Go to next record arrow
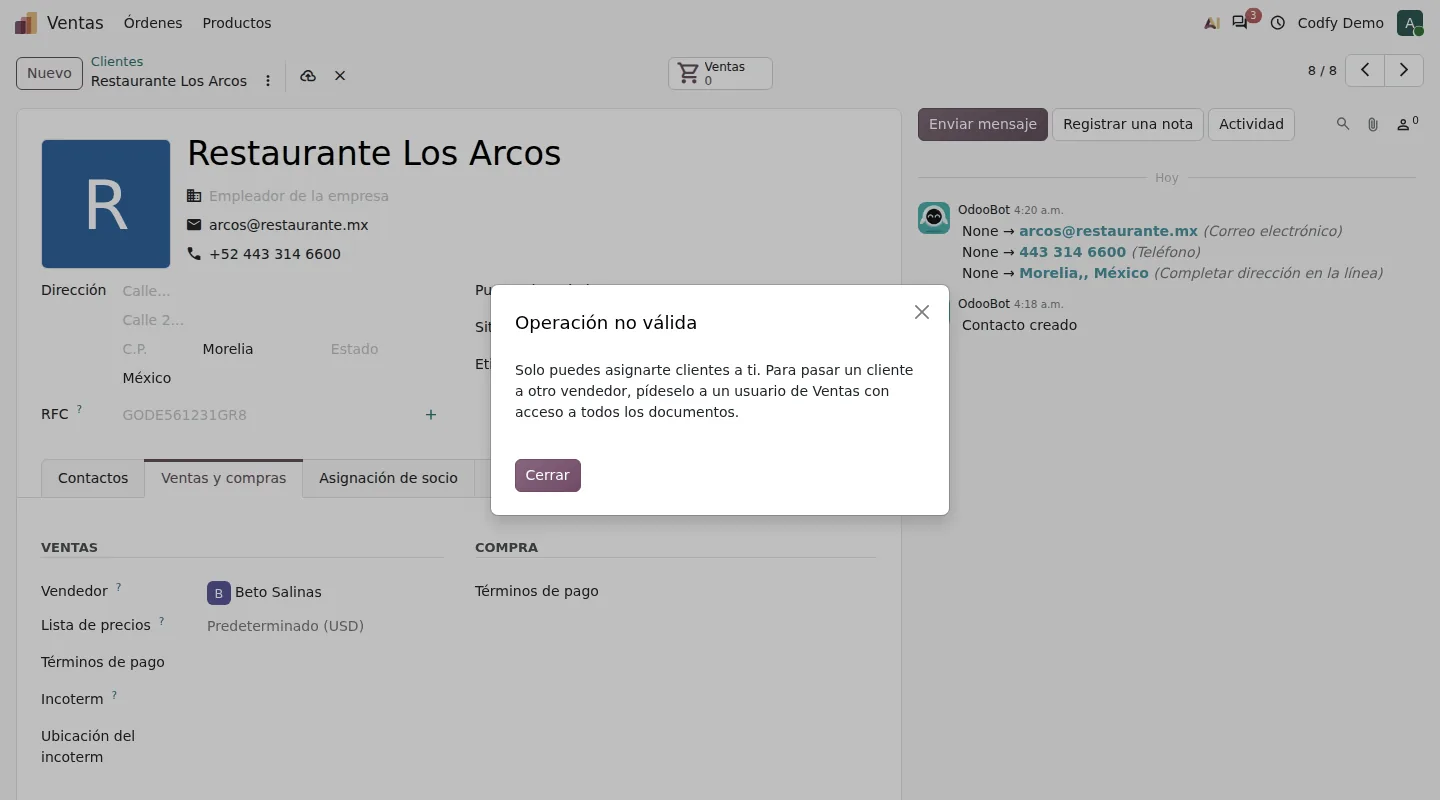Viewport: 1440px width, 800px height. pyautogui.click(x=1404, y=70)
